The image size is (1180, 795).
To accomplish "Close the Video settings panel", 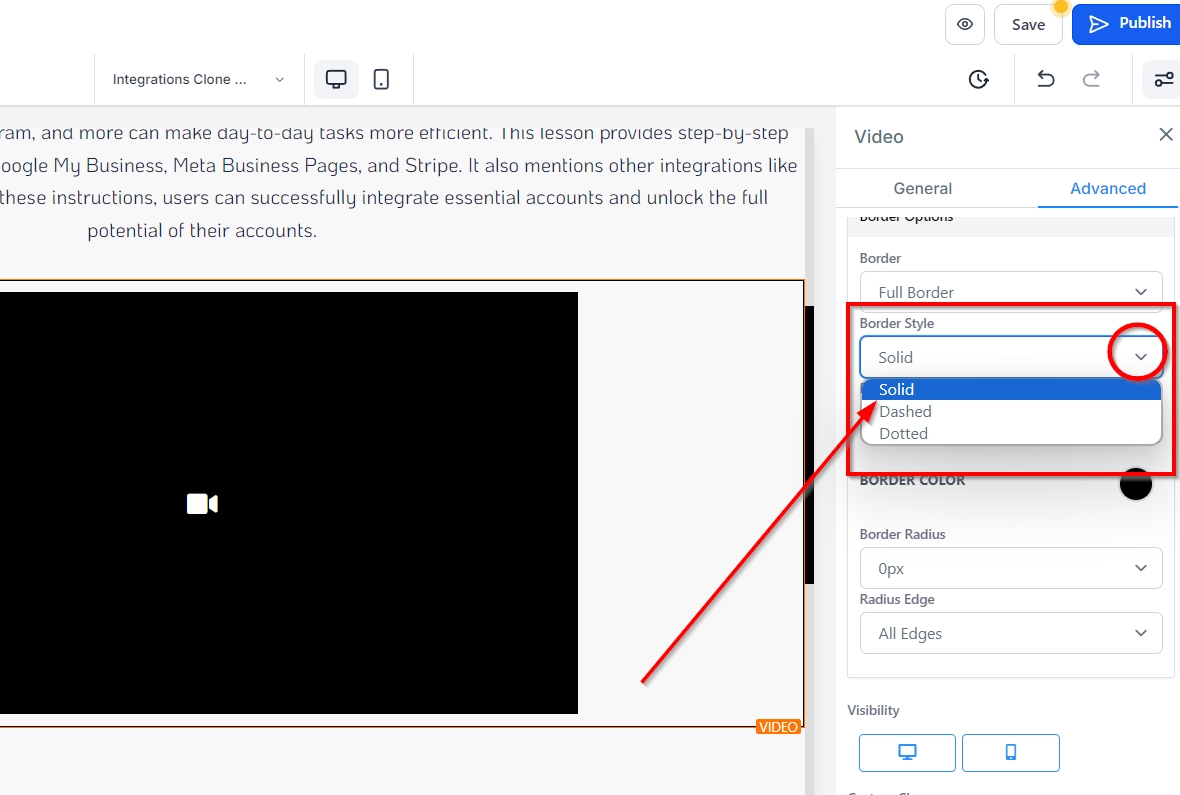I will [1165, 135].
